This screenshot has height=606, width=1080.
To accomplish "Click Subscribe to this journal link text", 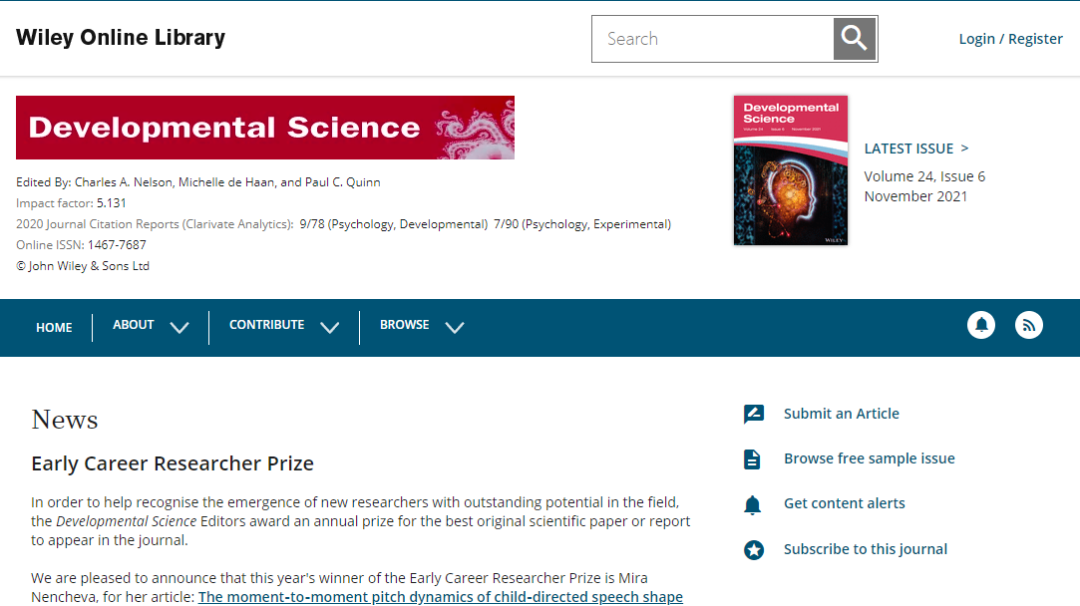I will pos(865,549).
